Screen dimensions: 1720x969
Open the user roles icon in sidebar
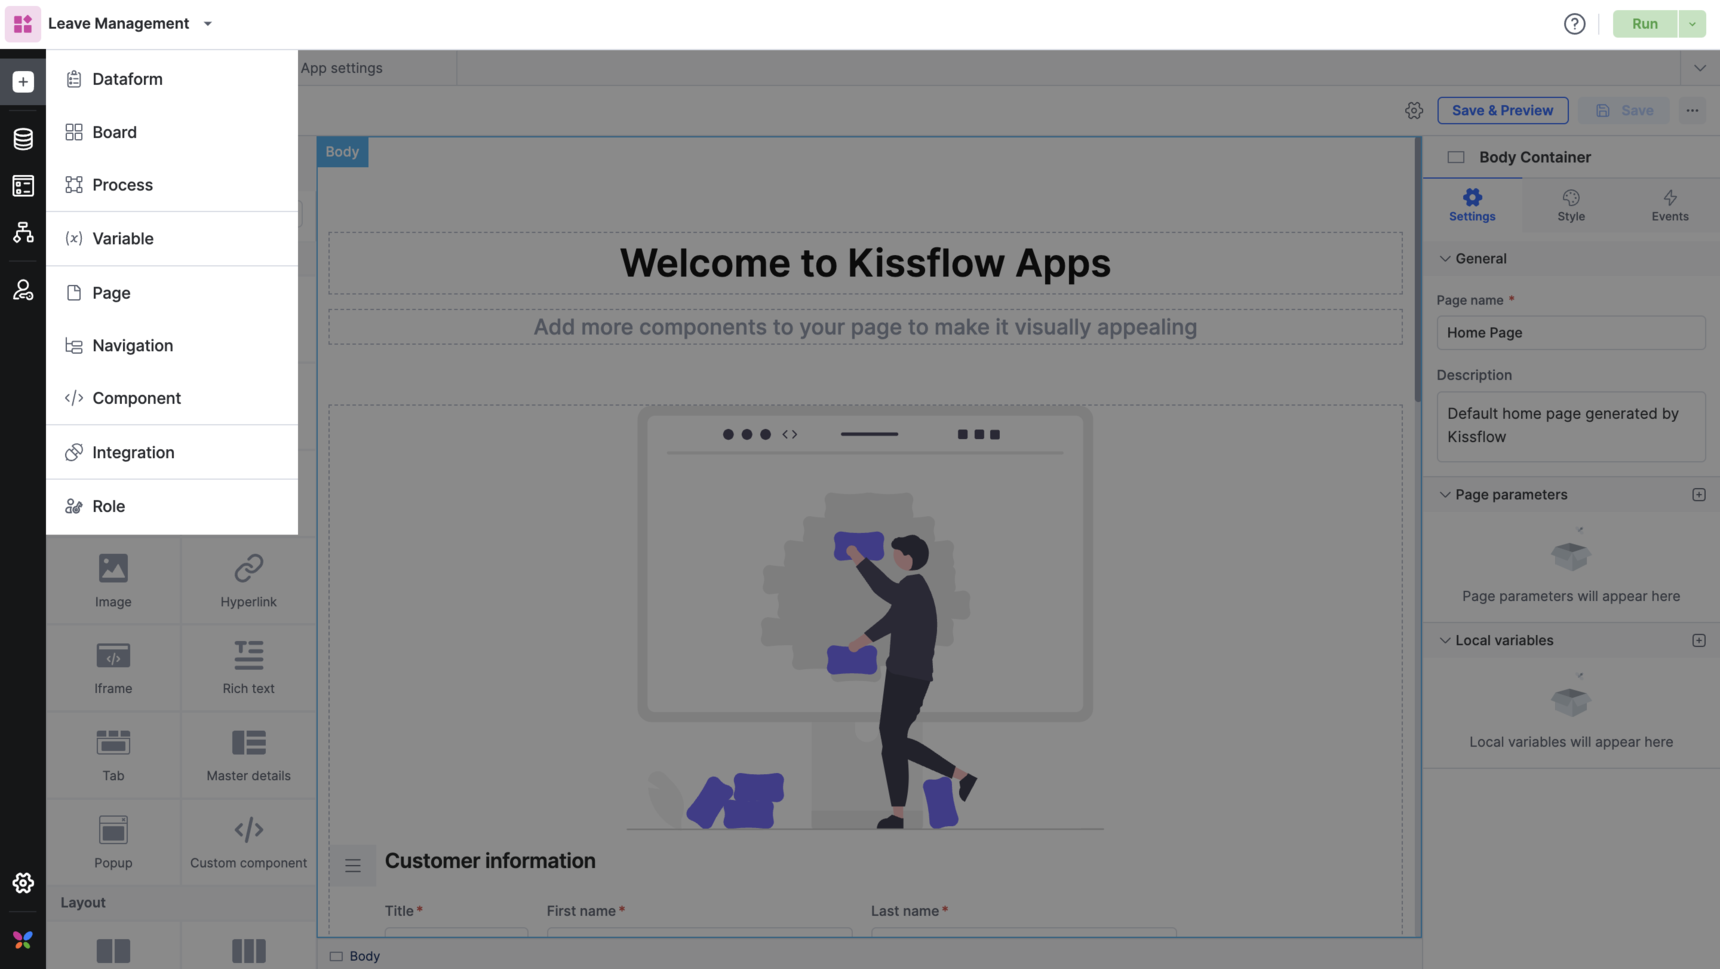pos(23,290)
